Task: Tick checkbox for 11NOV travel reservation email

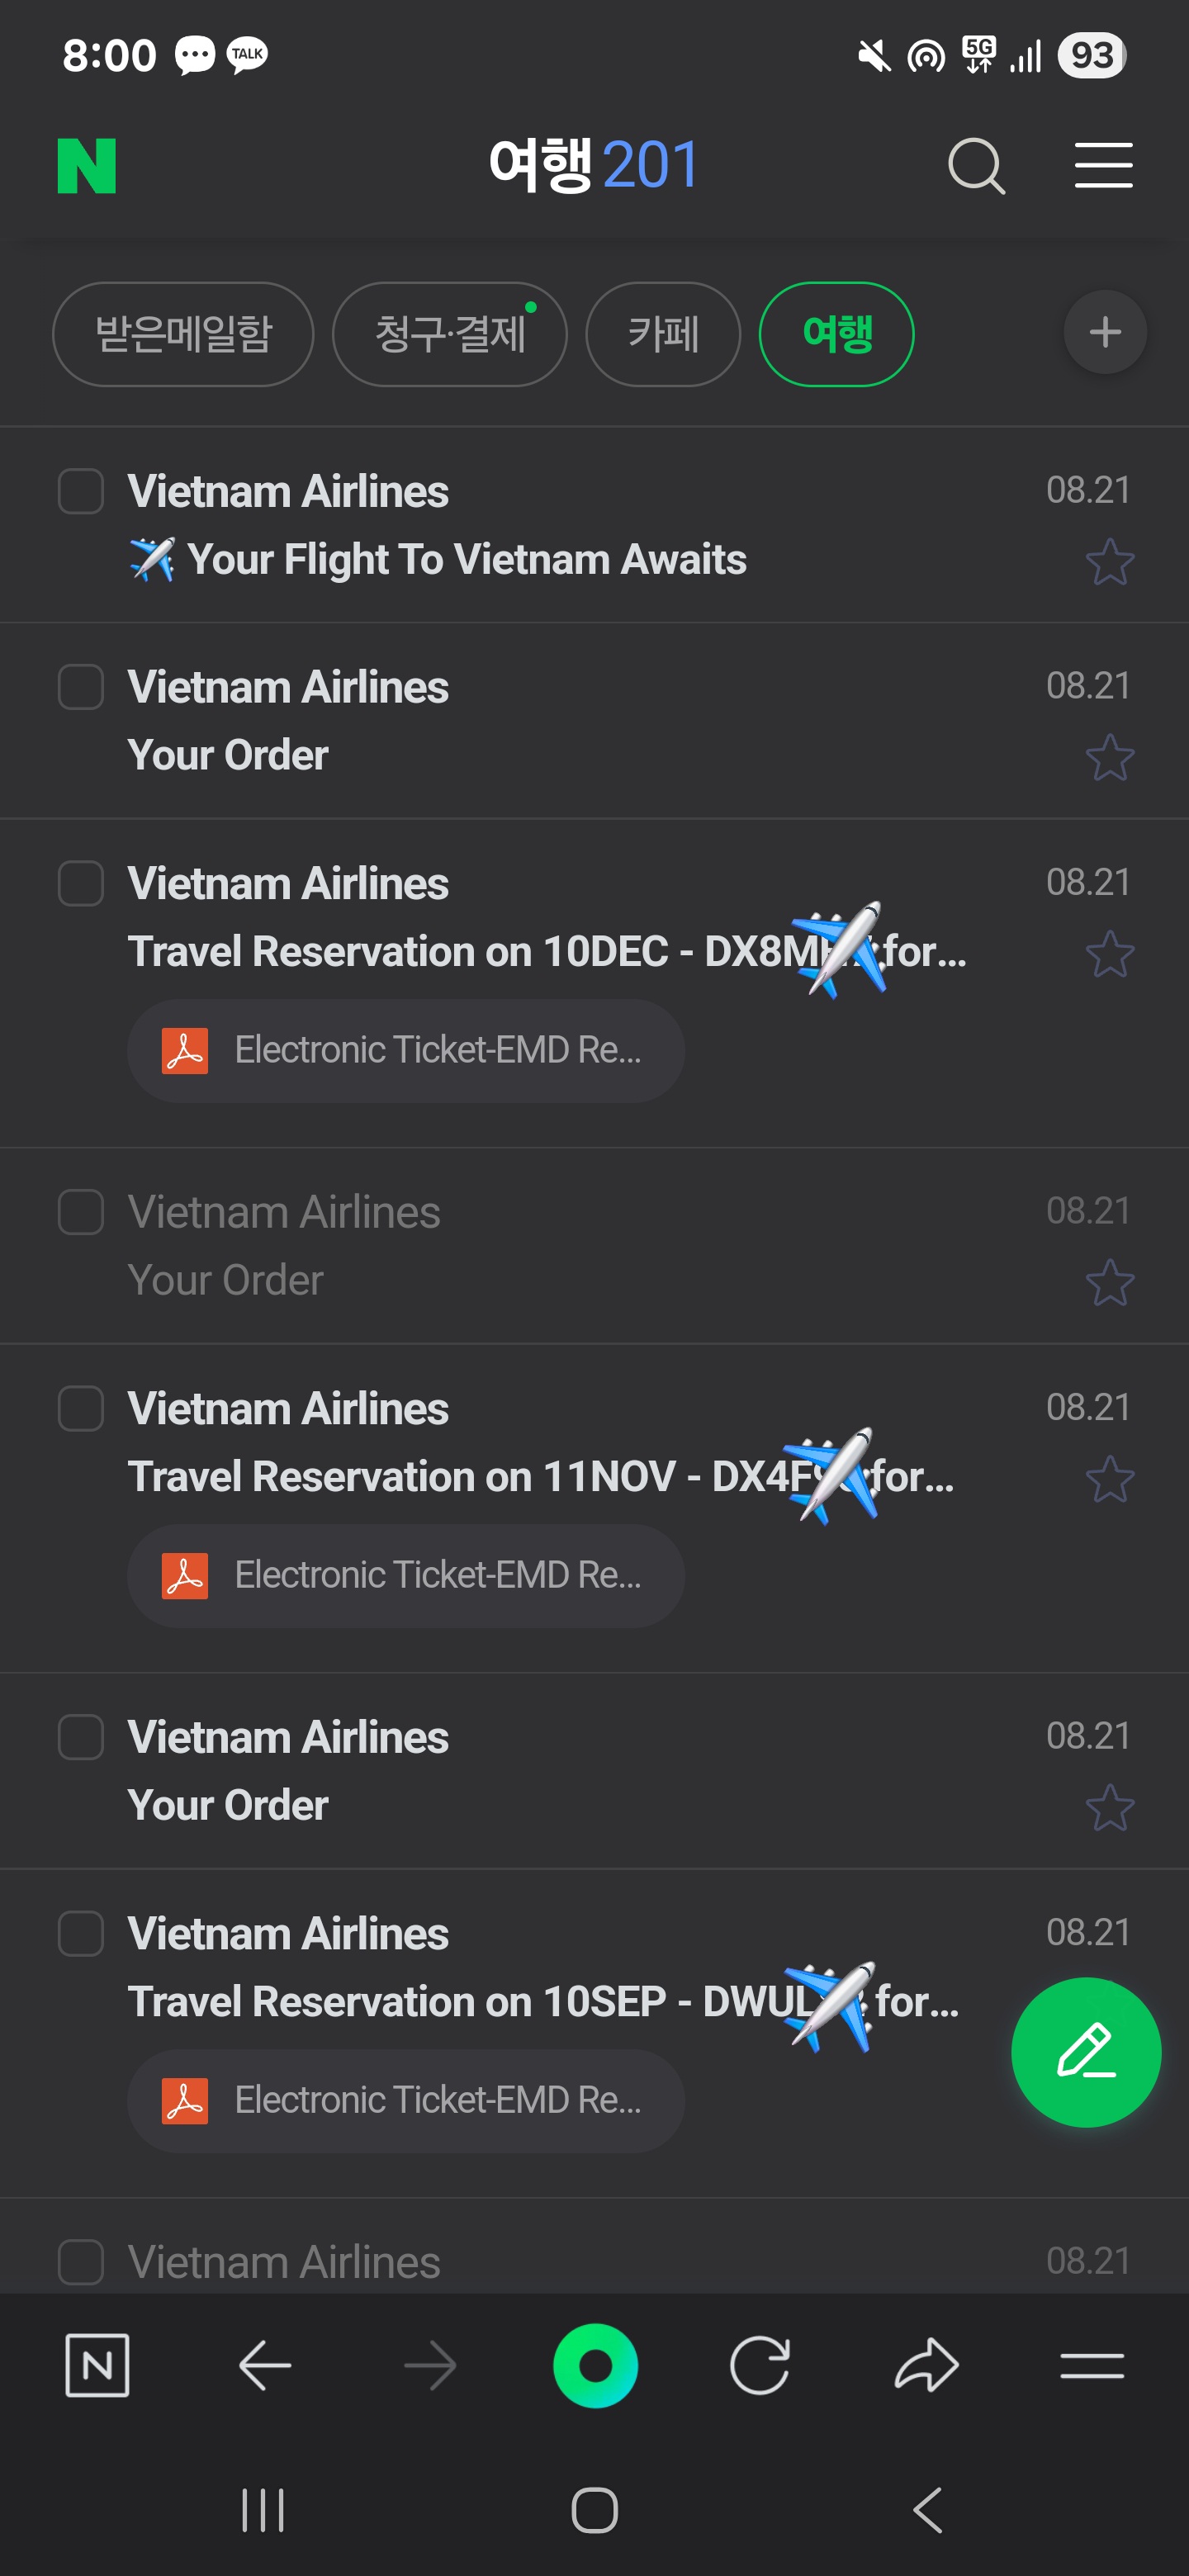Action: (81, 1408)
